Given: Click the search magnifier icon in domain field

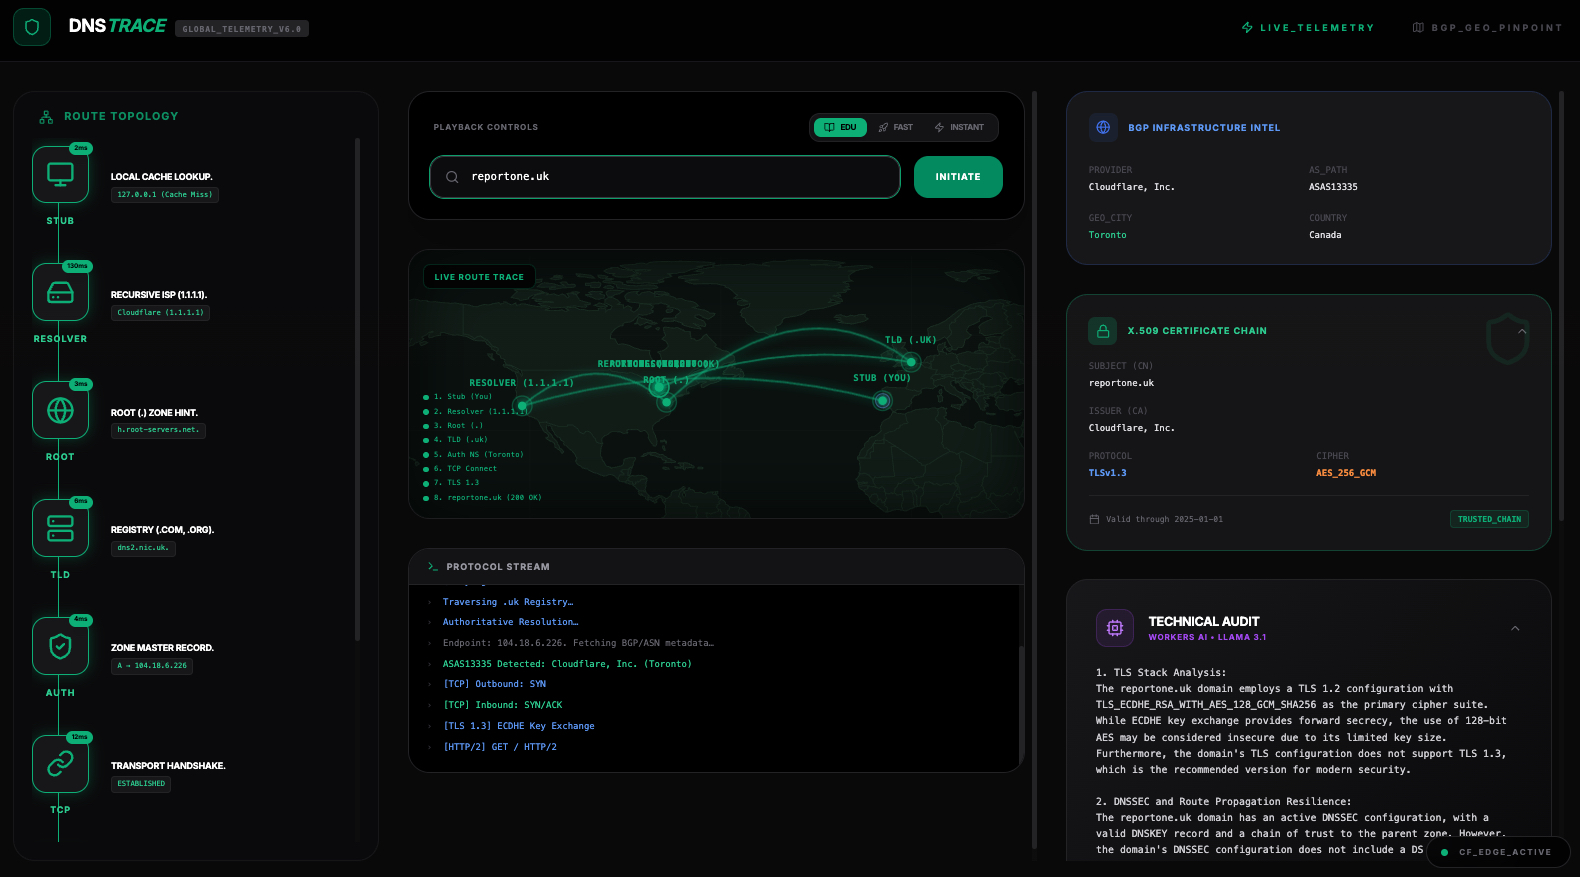Looking at the screenshot, I should click(x=452, y=177).
